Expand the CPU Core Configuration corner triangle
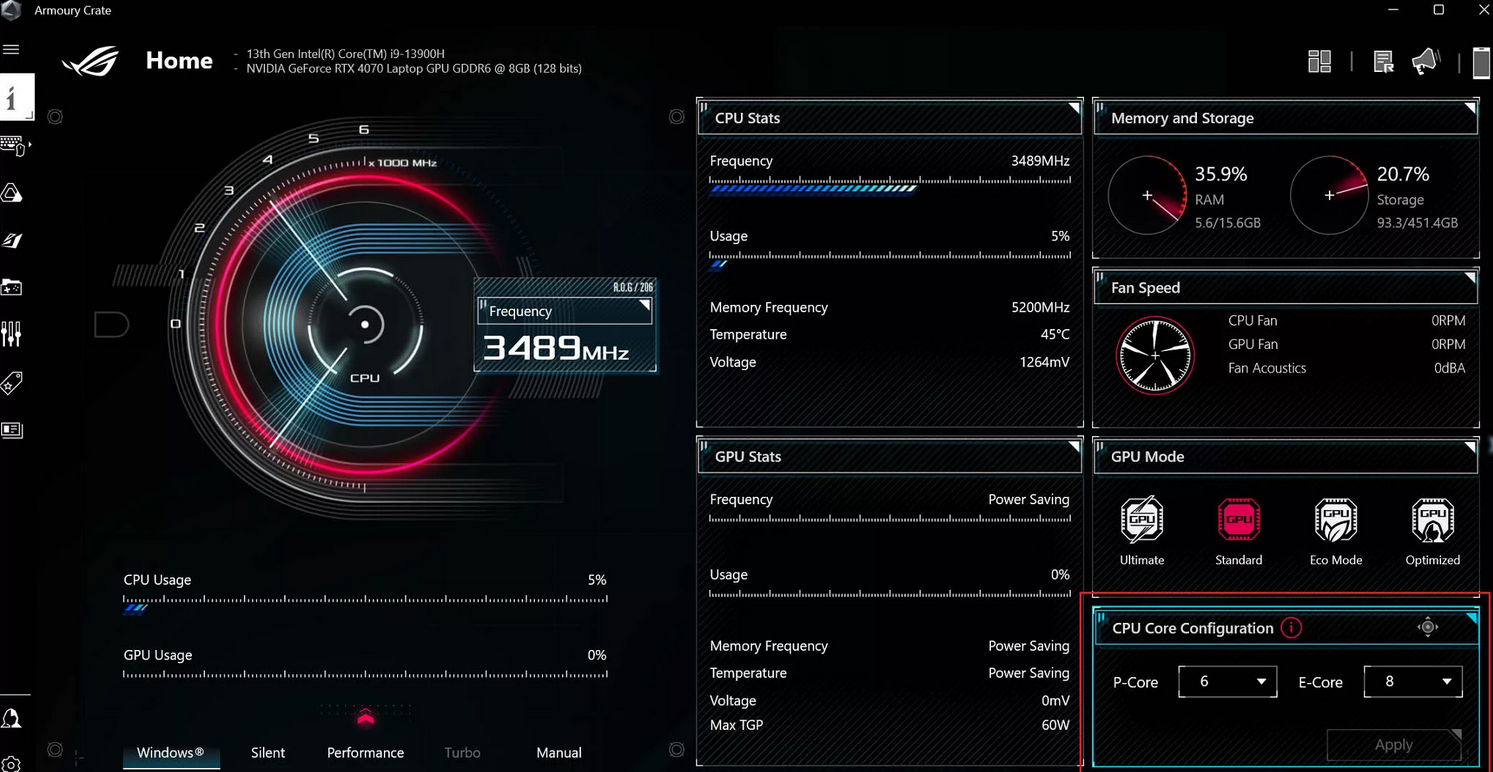The image size is (1493, 772). pos(1471,618)
